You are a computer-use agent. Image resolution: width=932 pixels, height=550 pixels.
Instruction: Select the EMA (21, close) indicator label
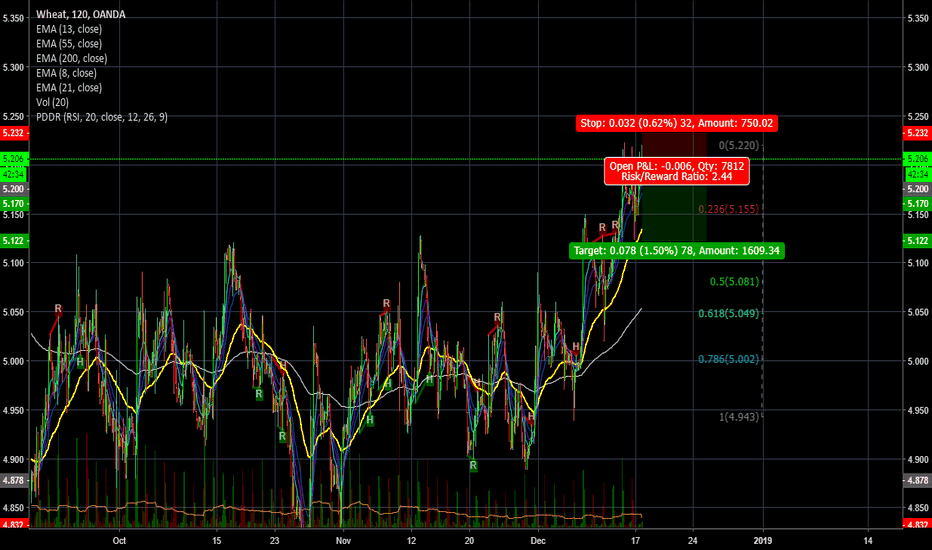(69, 87)
